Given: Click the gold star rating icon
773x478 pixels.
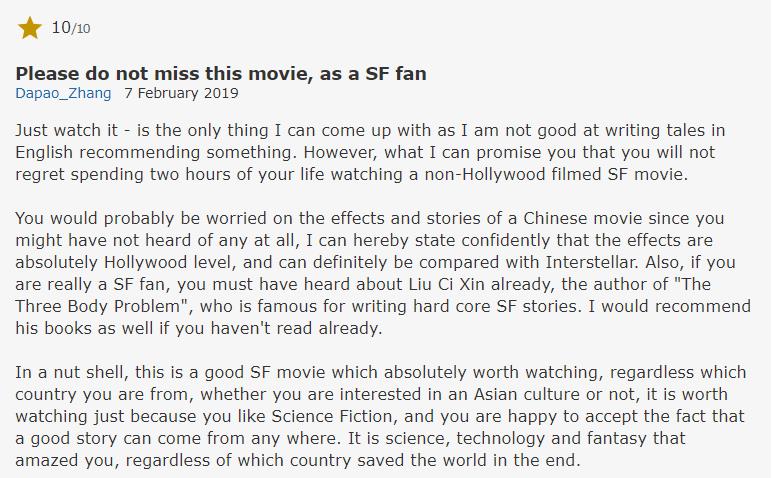Looking at the screenshot, I should (29, 28).
